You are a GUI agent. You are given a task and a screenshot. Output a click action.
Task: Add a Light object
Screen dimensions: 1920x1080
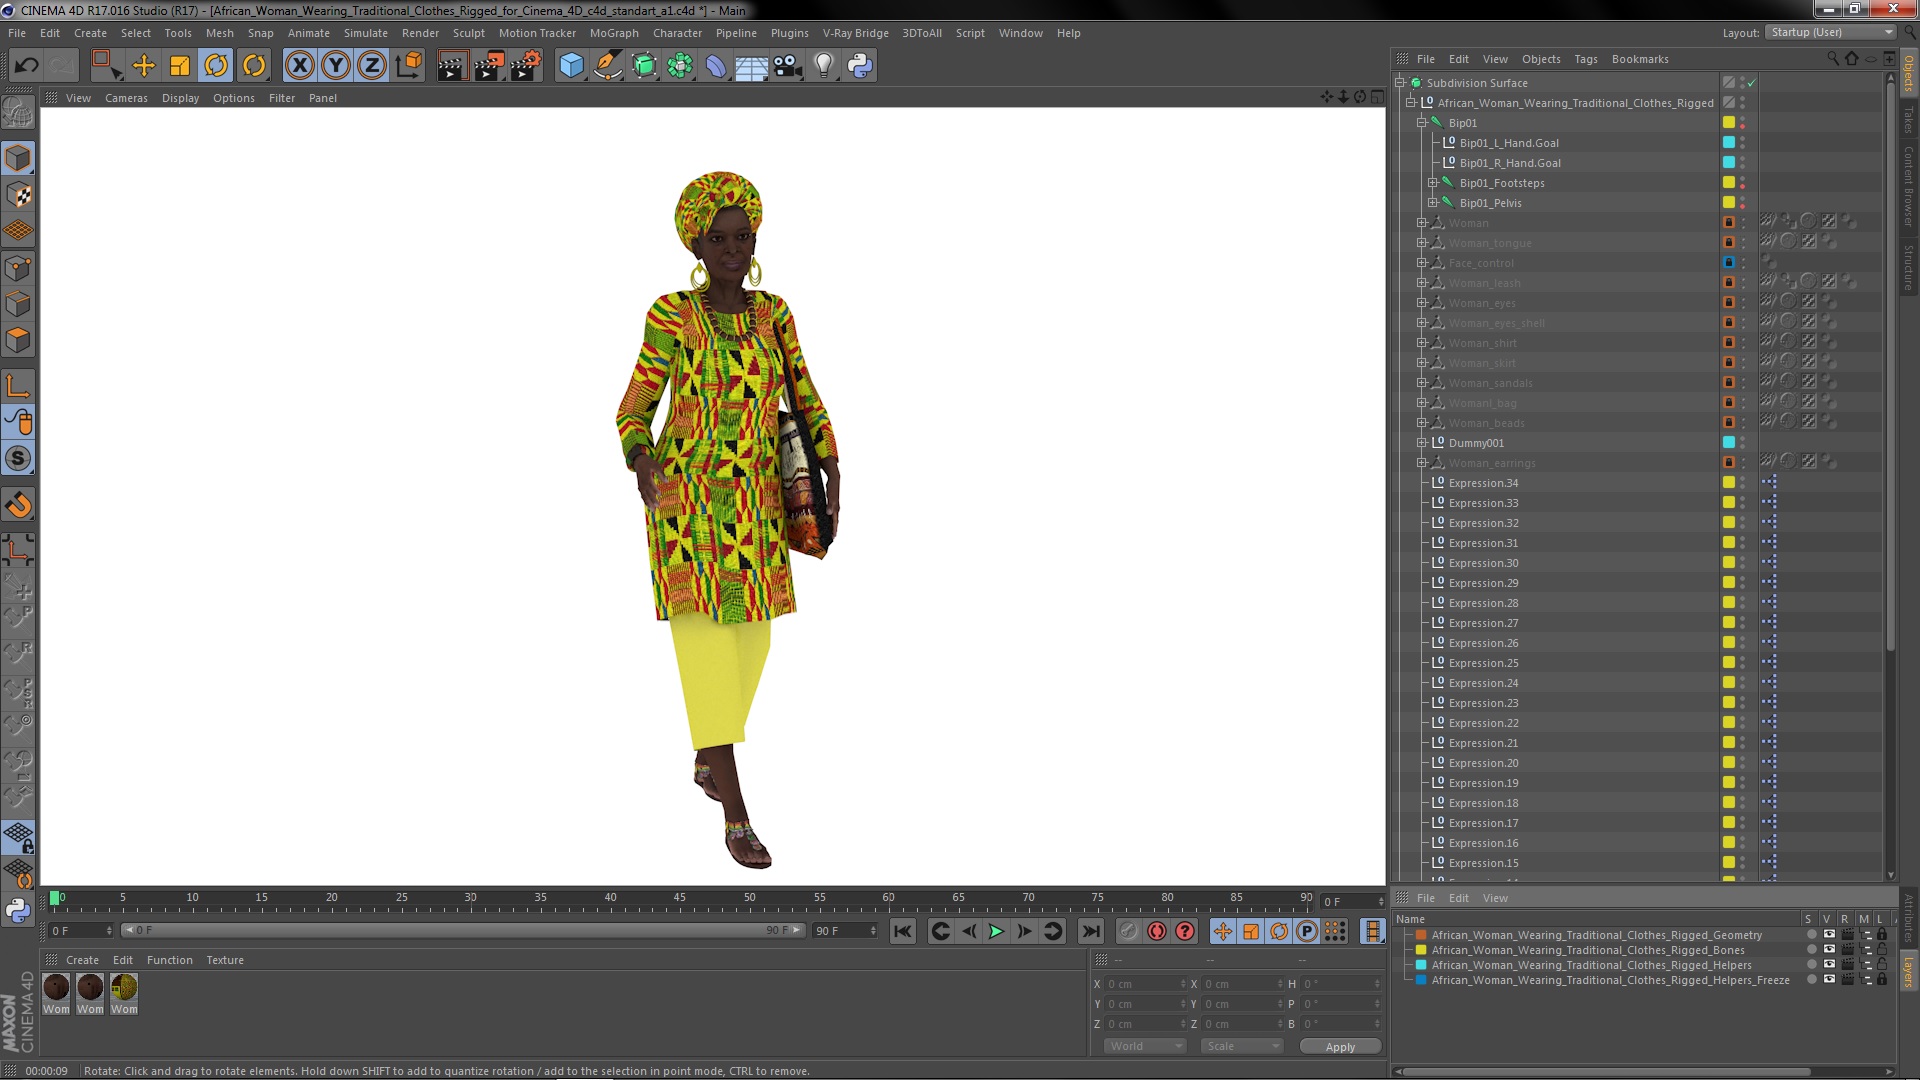pos(823,66)
